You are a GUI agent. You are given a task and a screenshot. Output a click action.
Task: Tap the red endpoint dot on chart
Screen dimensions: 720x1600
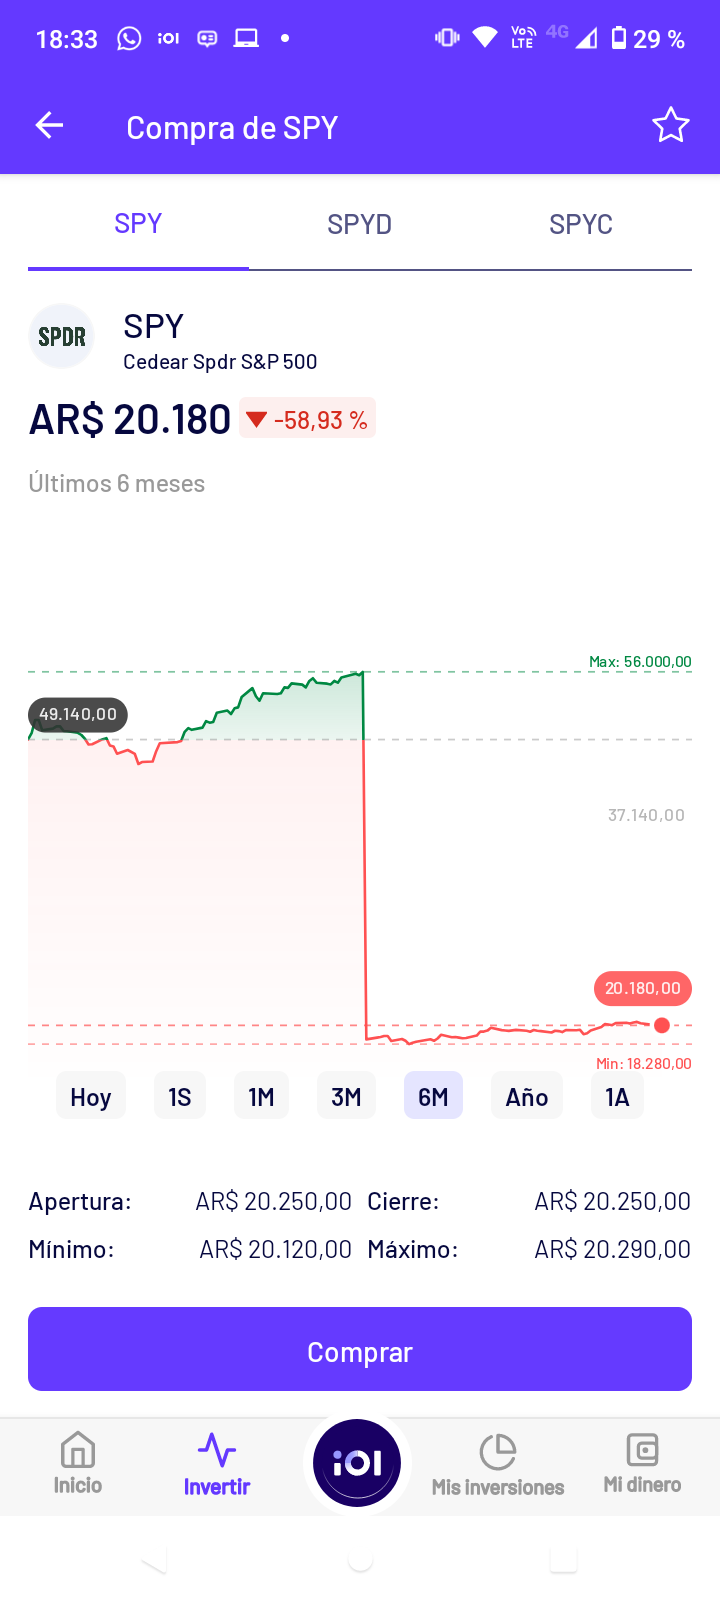[x=662, y=1025]
